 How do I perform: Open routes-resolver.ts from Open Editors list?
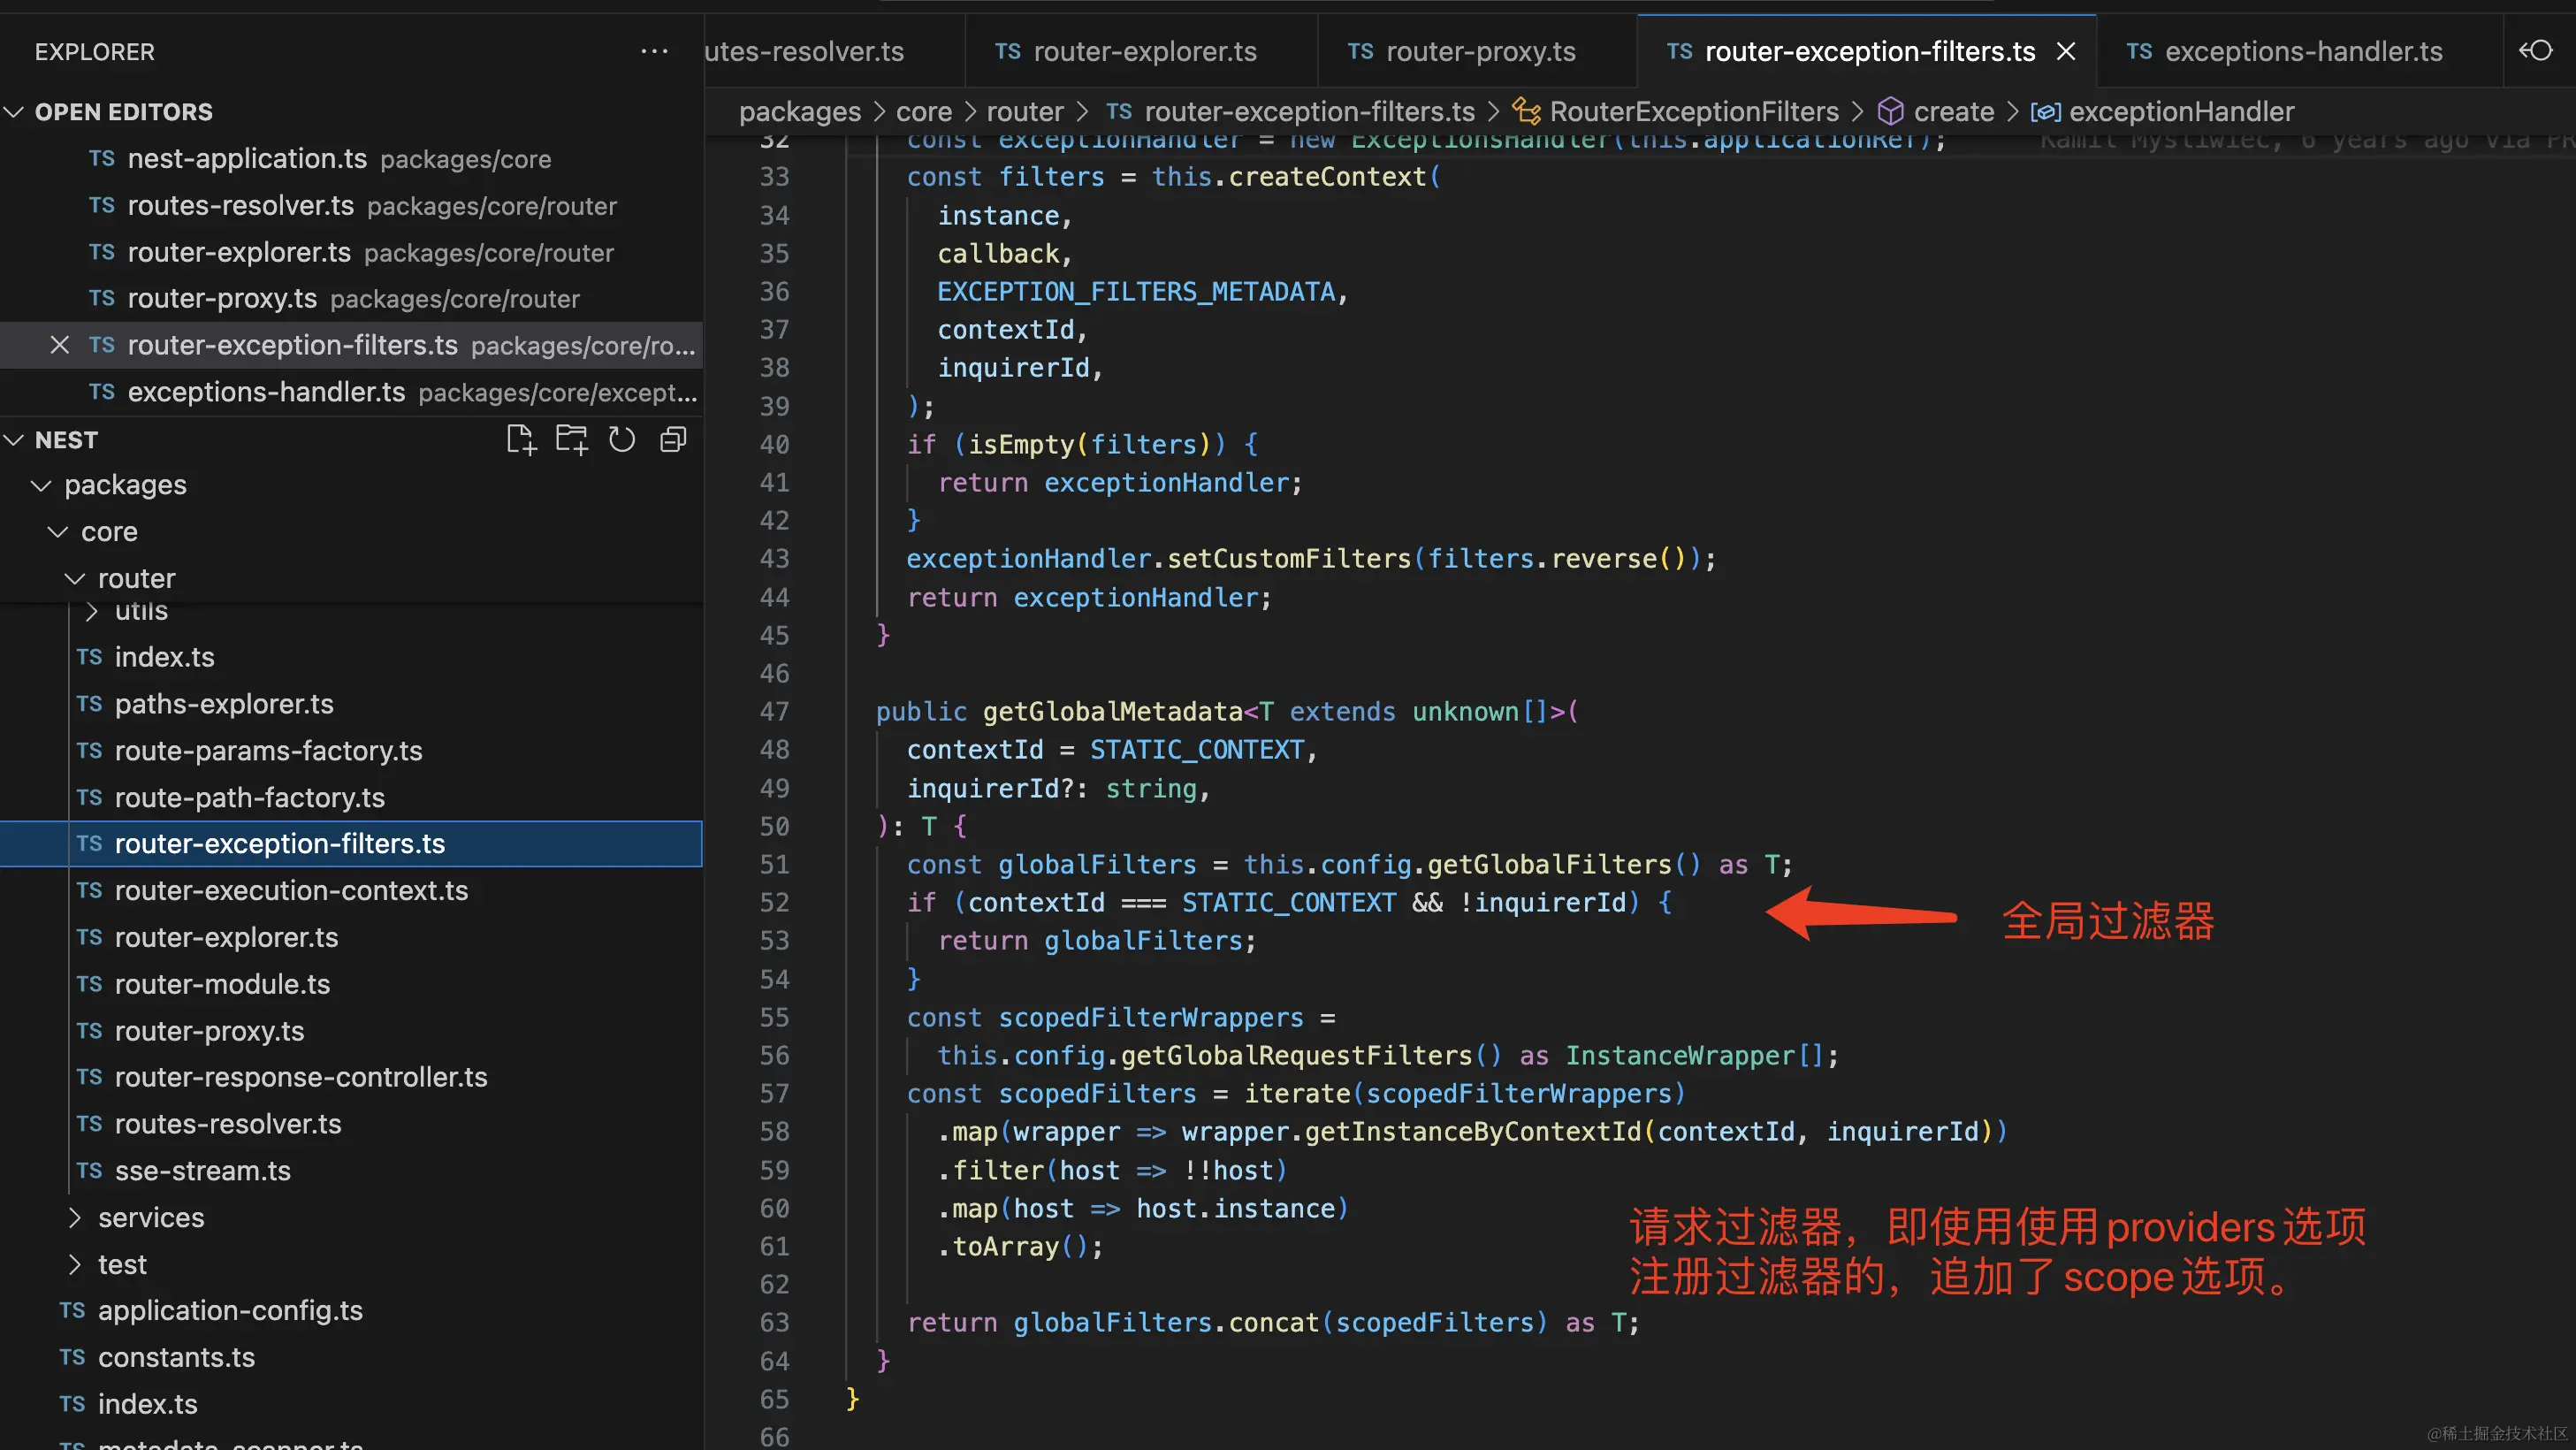351,205
